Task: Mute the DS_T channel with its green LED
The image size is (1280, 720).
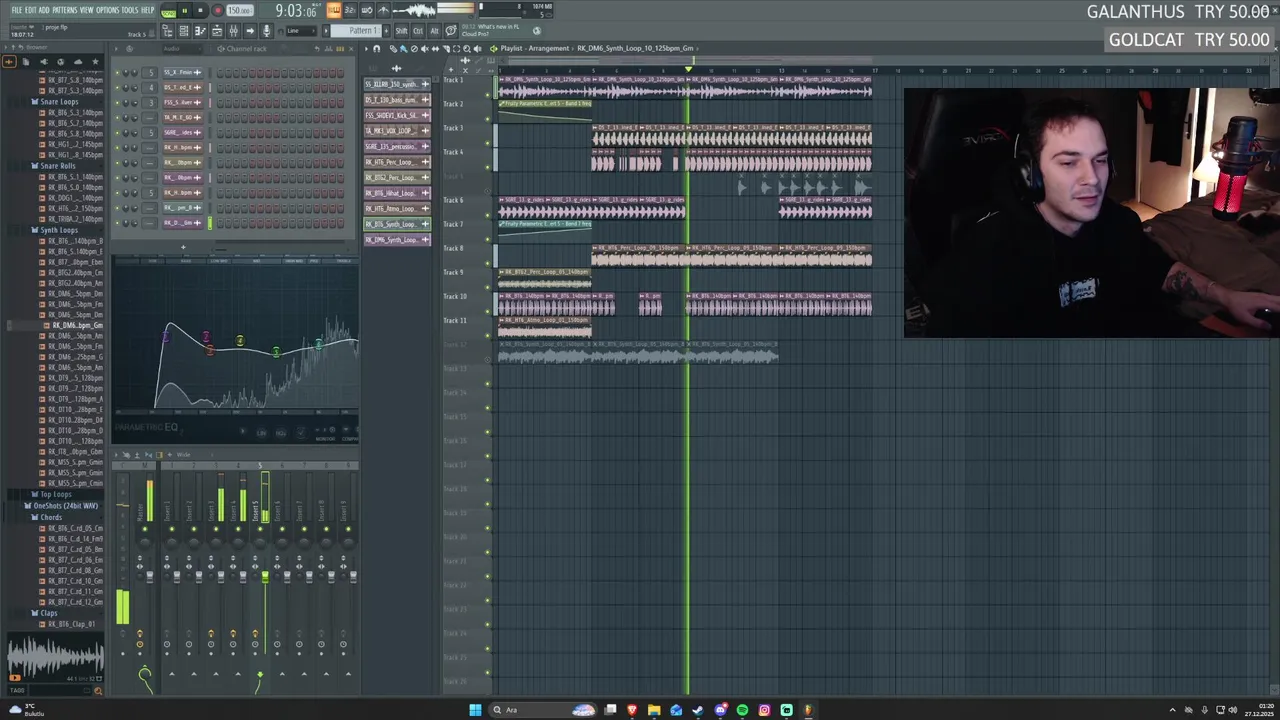Action: click(x=118, y=87)
